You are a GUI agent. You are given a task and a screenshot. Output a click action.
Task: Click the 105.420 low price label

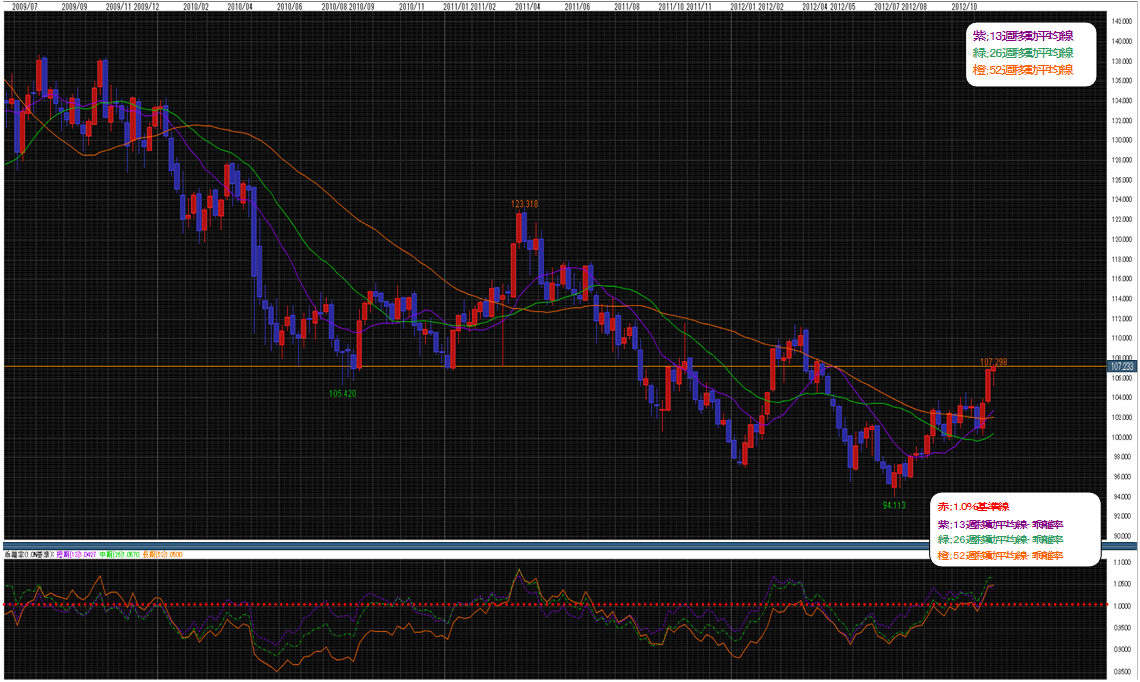point(343,394)
